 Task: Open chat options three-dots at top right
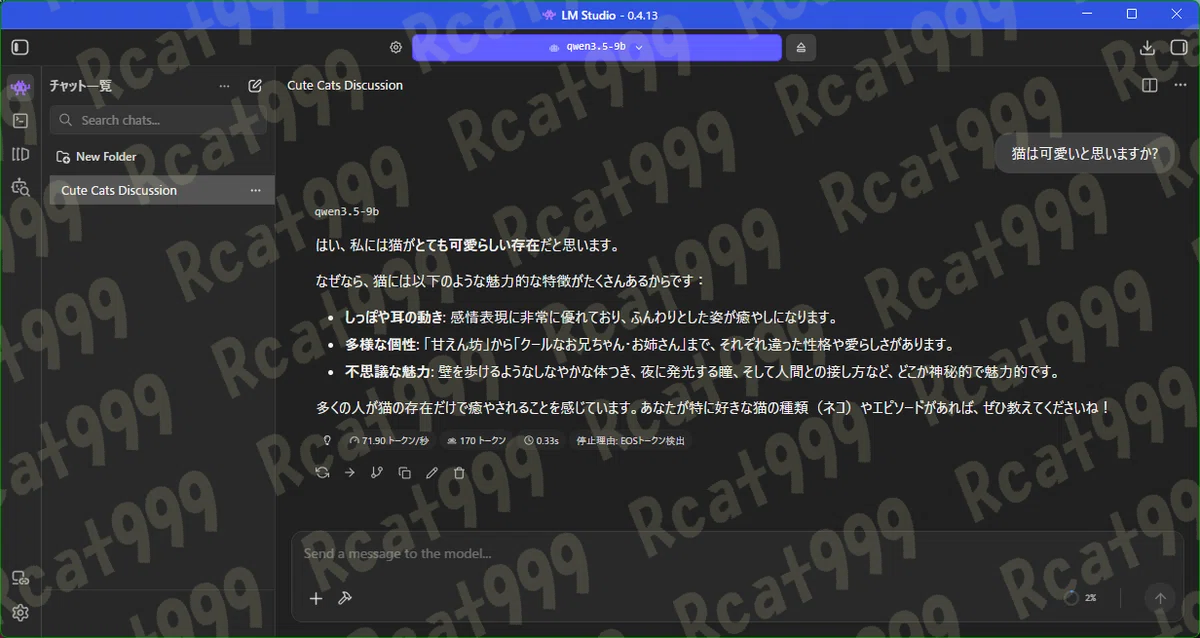coord(1178,86)
